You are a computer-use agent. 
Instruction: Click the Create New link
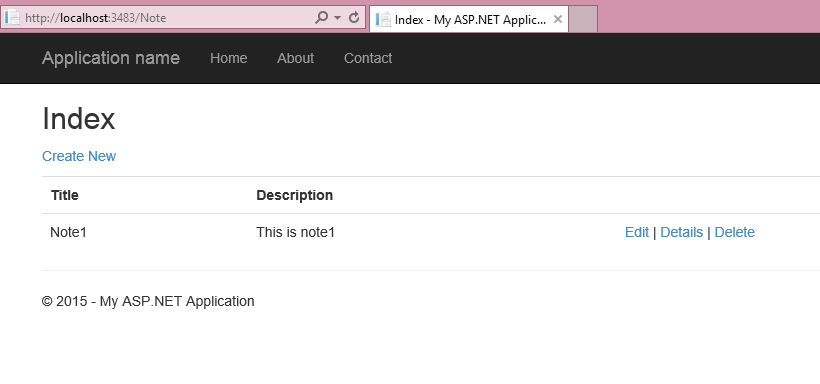(x=79, y=156)
